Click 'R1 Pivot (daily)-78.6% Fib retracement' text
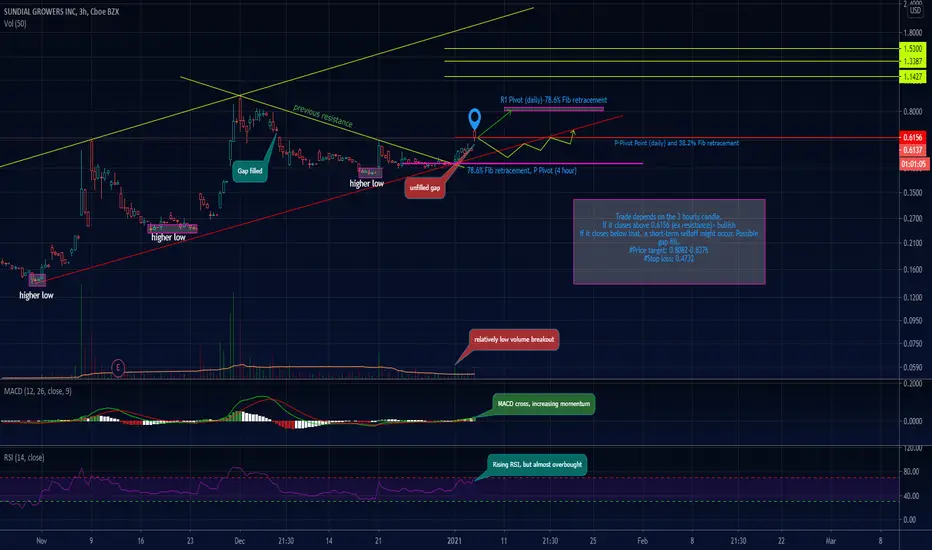 tap(553, 100)
